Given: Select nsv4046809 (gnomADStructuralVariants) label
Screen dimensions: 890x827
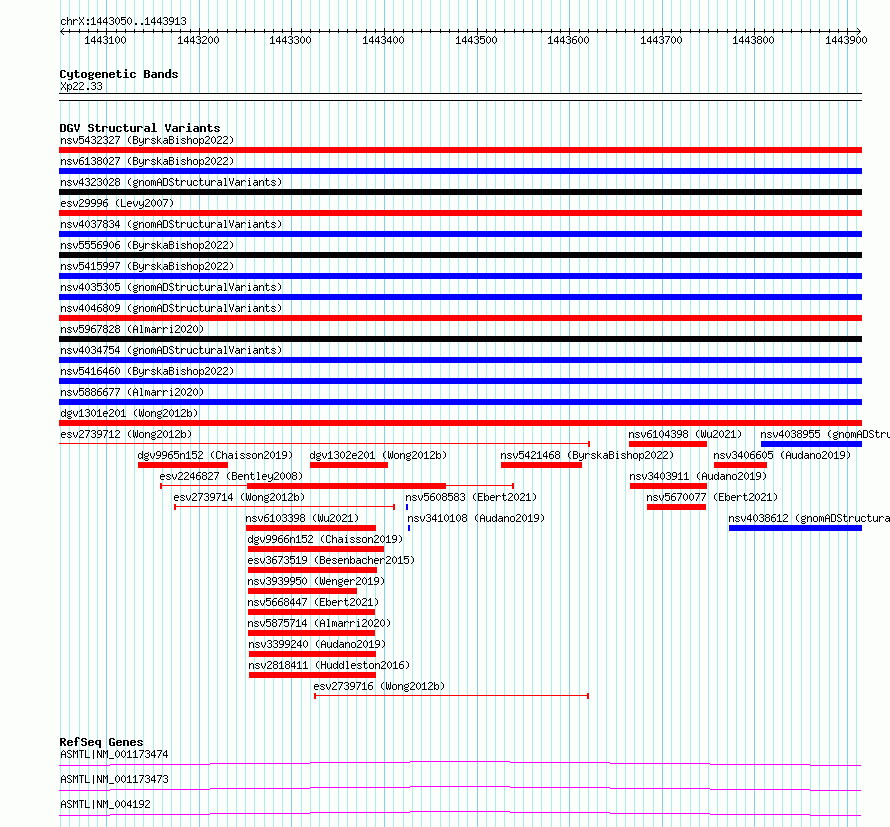Looking at the screenshot, I should pyautogui.click(x=171, y=308).
